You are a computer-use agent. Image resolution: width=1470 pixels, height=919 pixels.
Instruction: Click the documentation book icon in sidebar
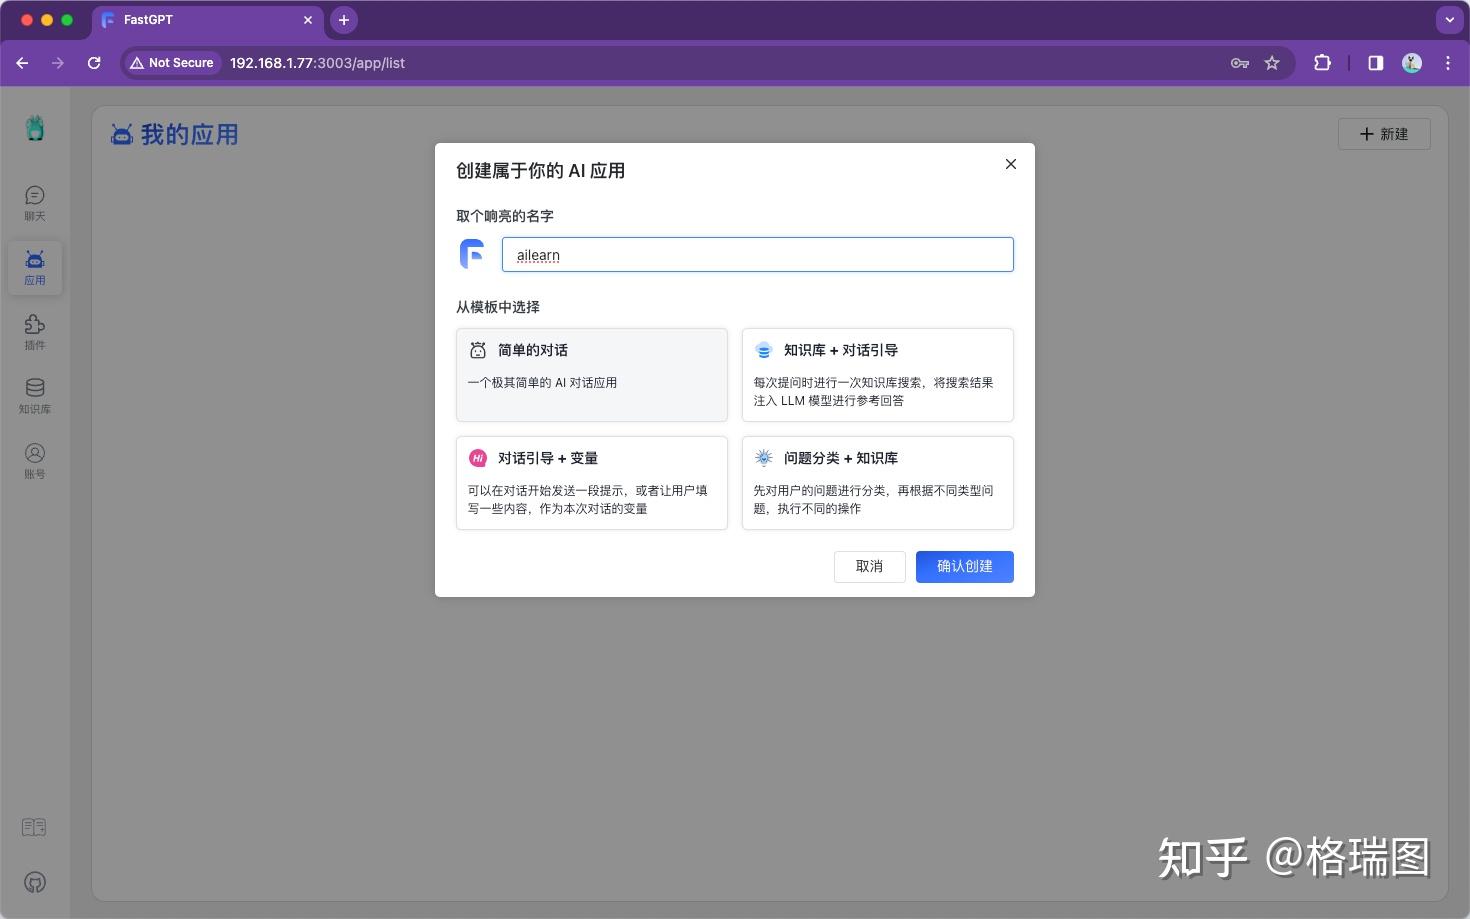coord(34,827)
